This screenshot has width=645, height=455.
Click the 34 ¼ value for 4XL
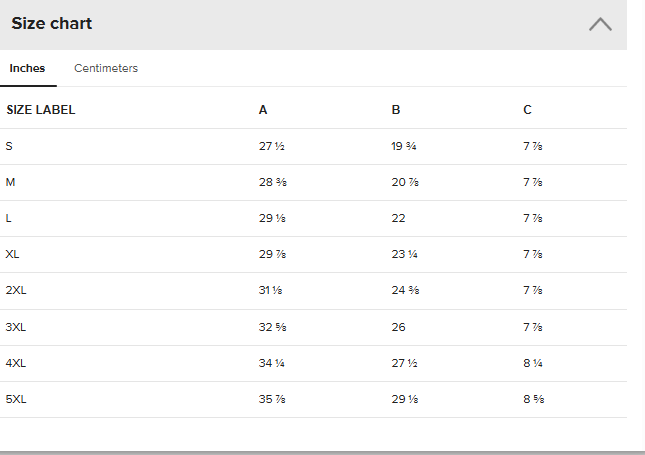click(x=272, y=363)
